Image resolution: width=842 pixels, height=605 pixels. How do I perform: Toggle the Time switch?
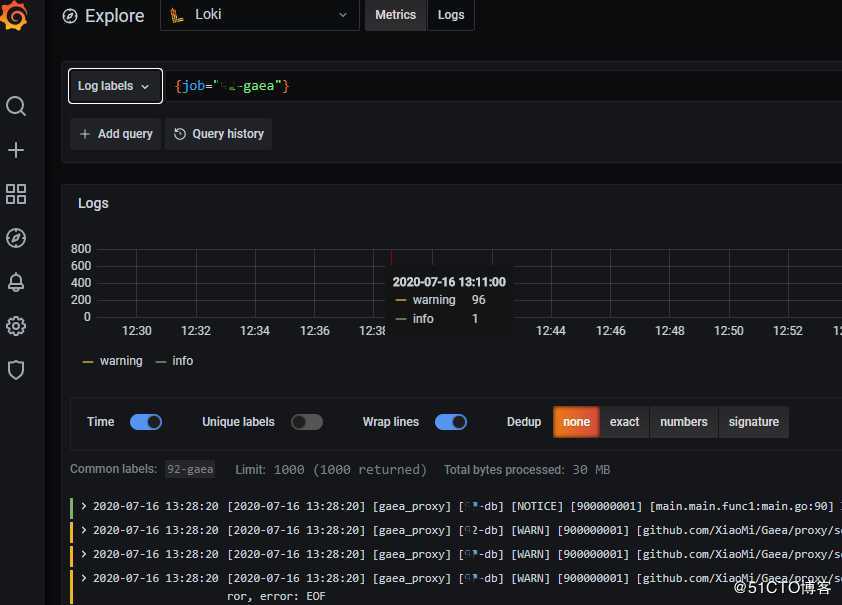pyautogui.click(x=146, y=422)
